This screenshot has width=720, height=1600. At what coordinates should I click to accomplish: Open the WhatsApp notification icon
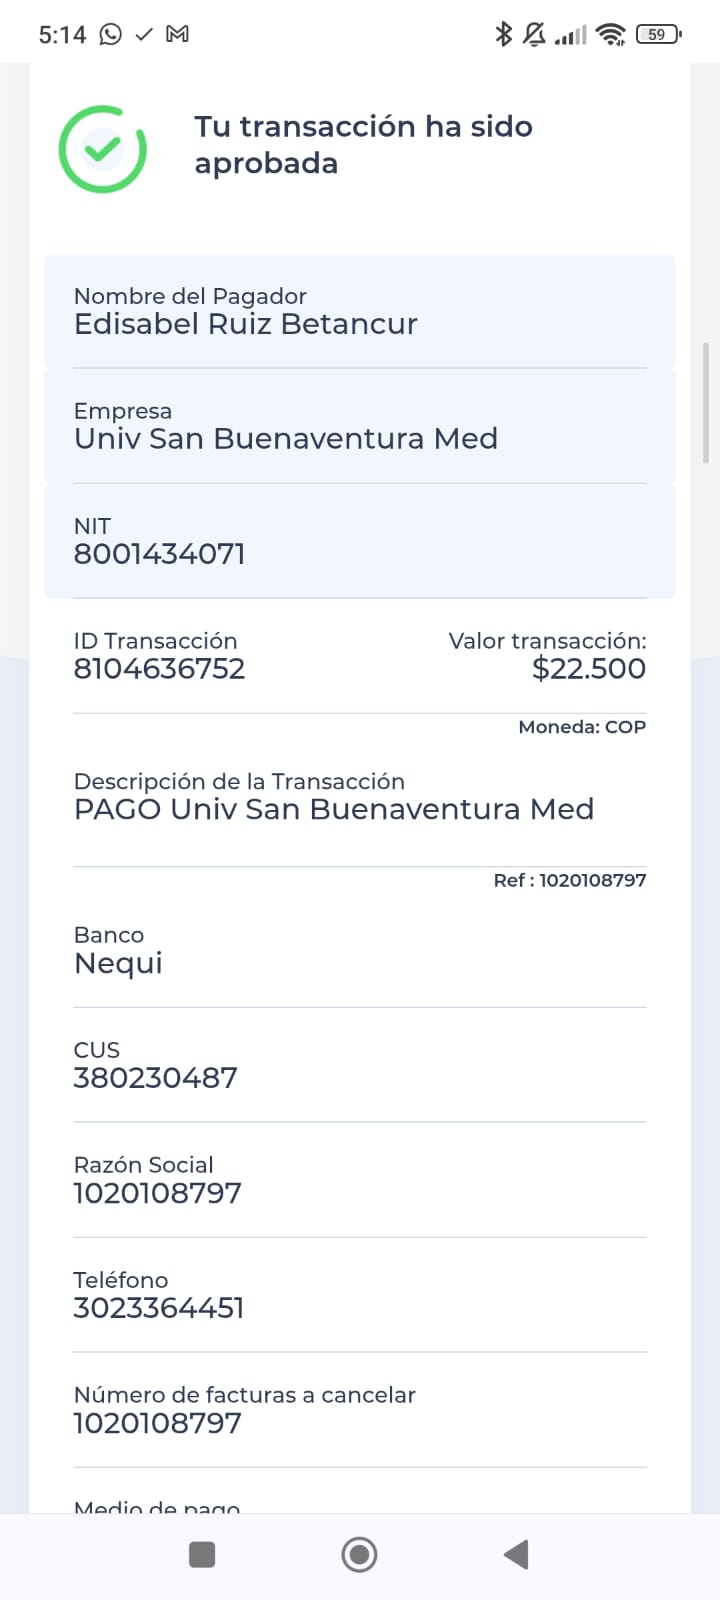click(111, 34)
